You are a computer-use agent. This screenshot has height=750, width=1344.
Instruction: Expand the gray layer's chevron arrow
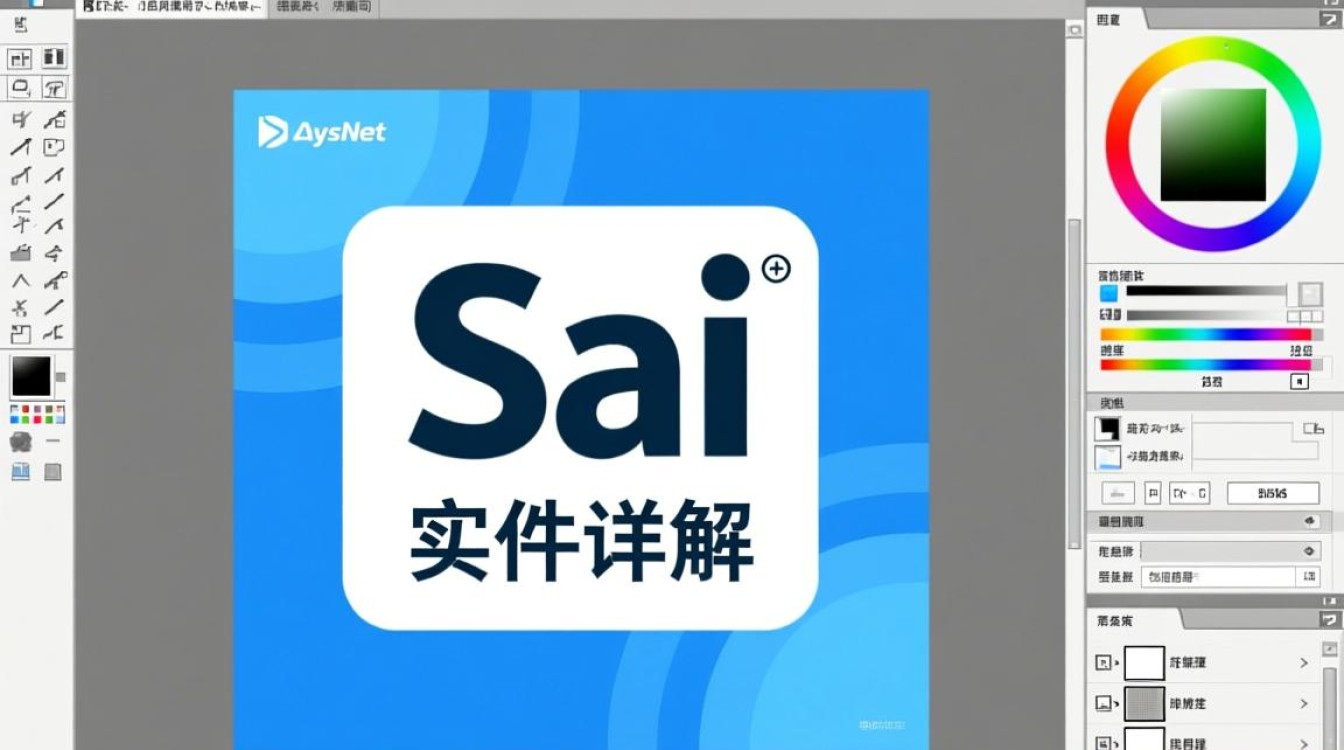click(x=1304, y=704)
